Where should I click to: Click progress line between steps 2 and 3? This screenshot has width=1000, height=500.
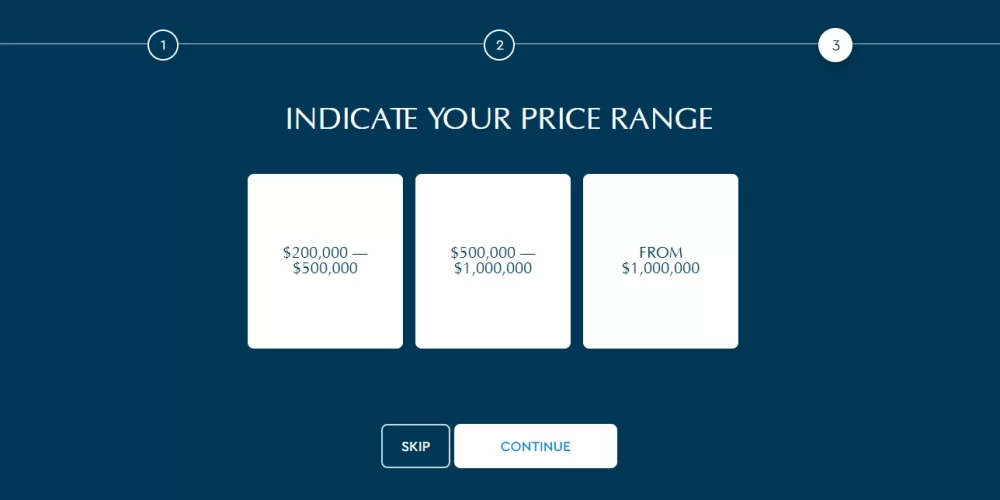pos(667,44)
